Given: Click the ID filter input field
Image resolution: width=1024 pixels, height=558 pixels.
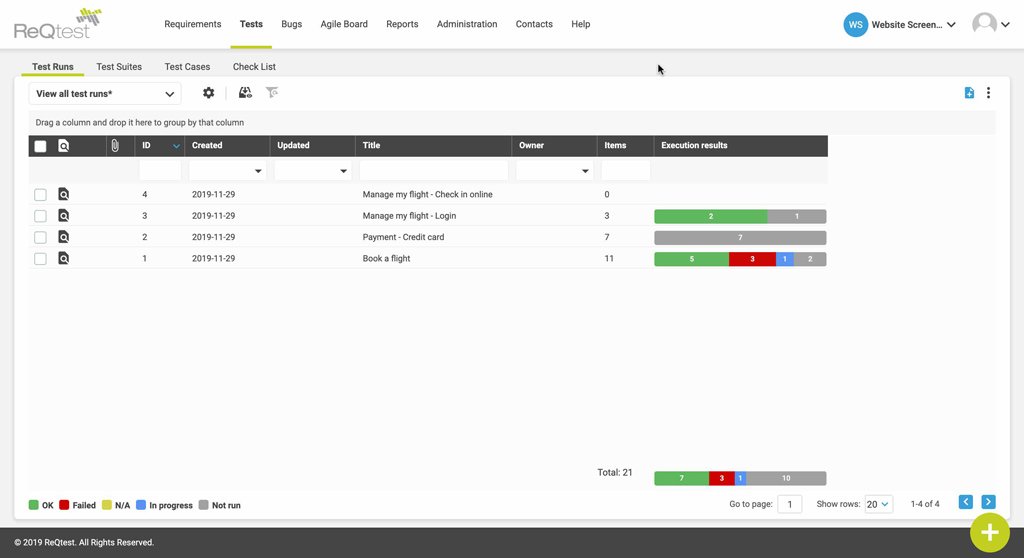Looking at the screenshot, I should click(x=160, y=171).
